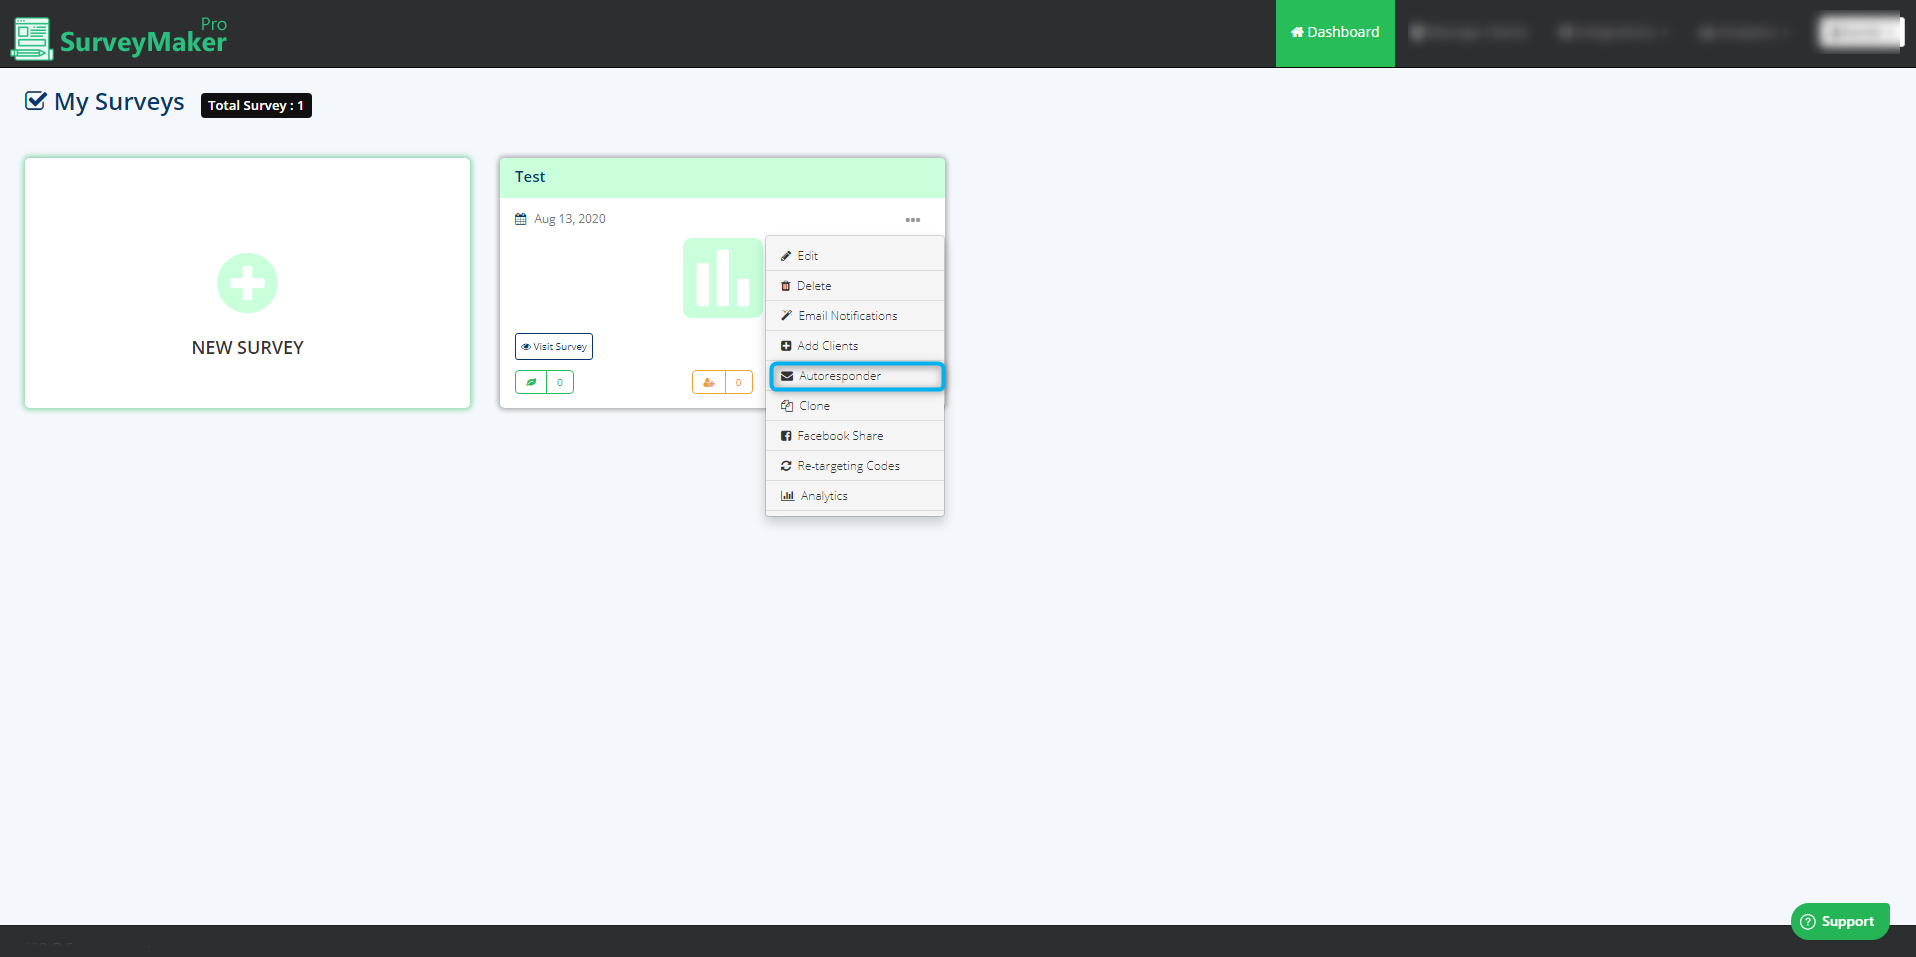Screen dimensions: 1916x957
Task: Open Analytics via its bar chart icon
Action: (787, 495)
